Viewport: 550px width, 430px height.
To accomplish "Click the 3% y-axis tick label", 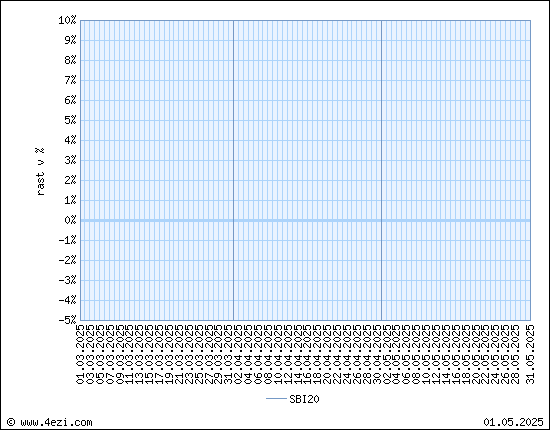I will coord(70,160).
